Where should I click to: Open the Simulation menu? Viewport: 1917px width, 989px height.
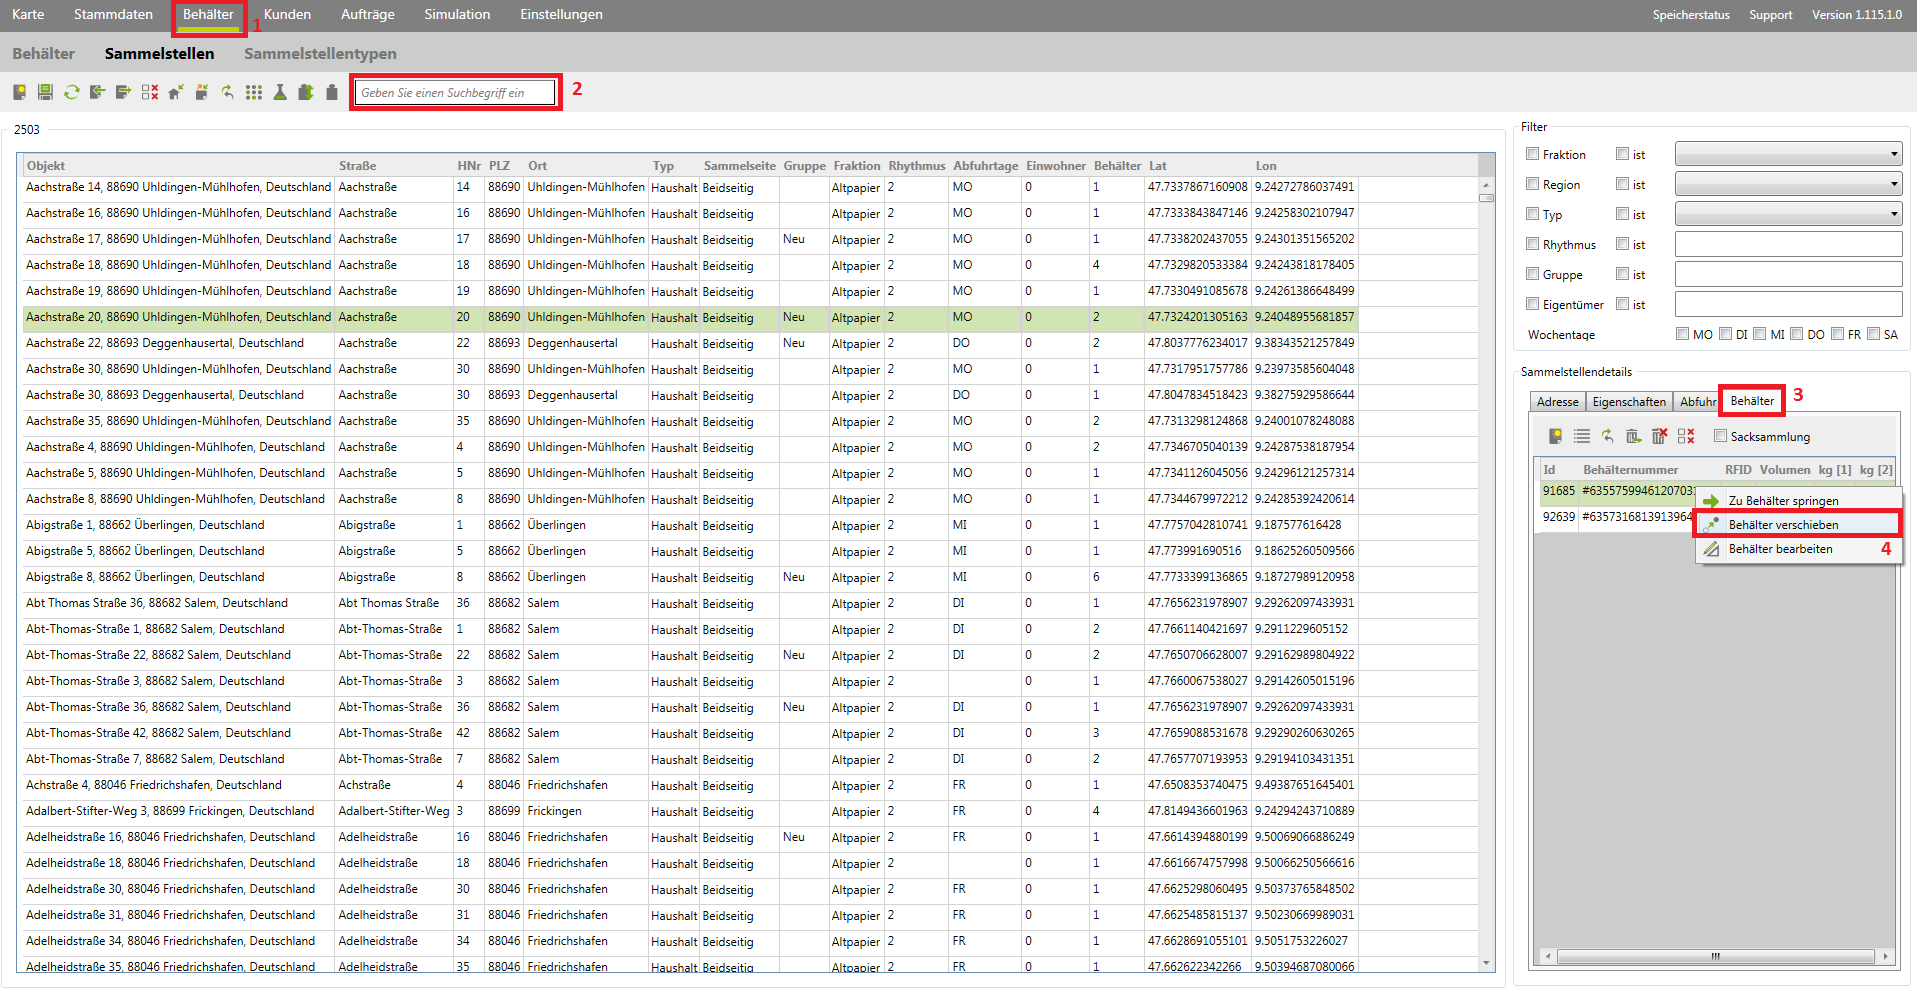[x=457, y=14]
